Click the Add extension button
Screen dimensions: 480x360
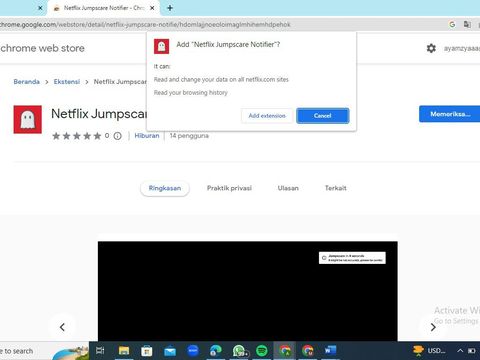(x=267, y=116)
